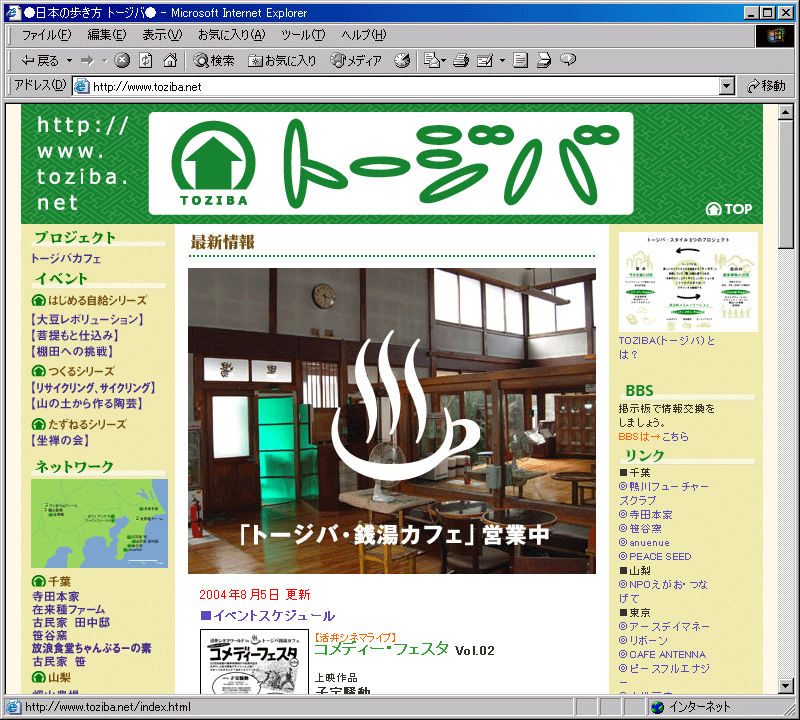Open the TOZIBA(トージバ)とは？ link
Screen dimensions: 800x720
tap(667, 347)
